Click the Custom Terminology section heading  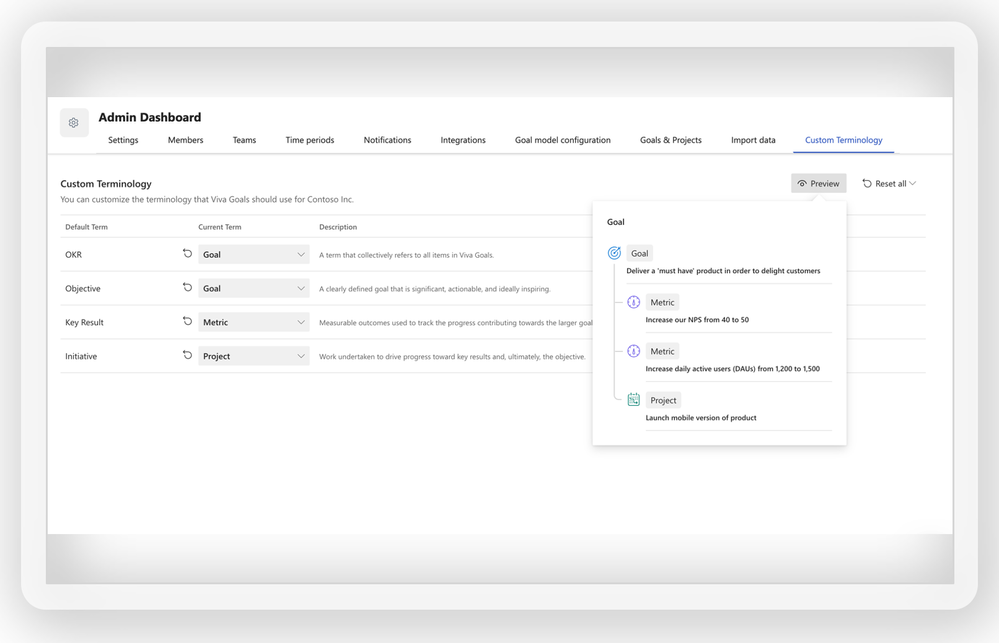106,184
